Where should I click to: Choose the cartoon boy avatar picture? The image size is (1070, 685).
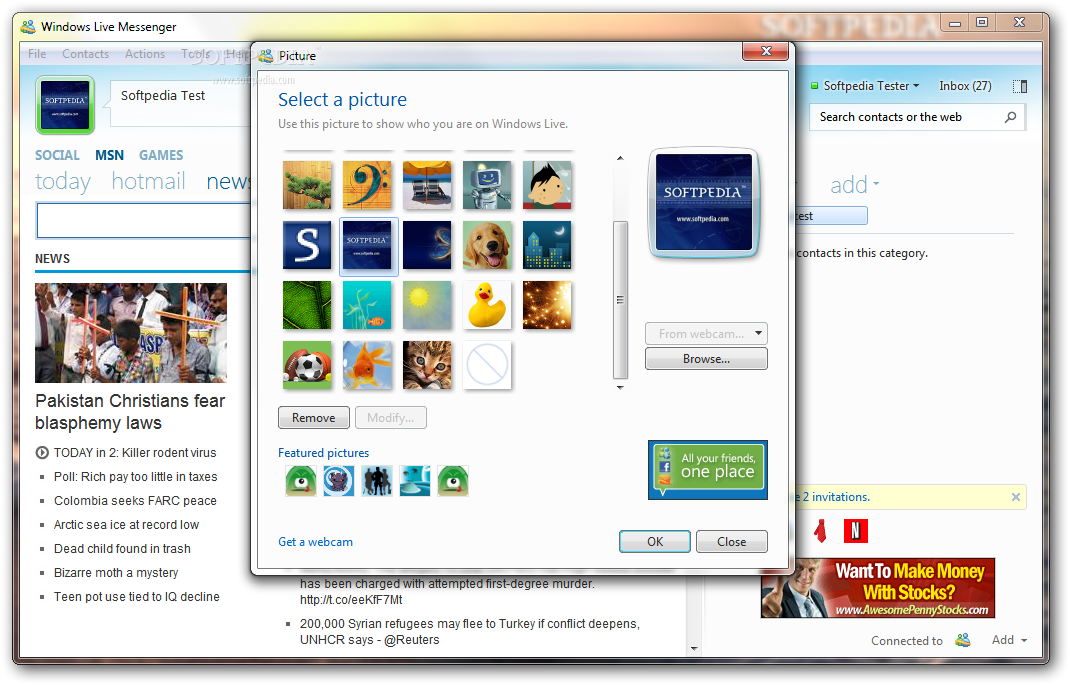coord(547,185)
